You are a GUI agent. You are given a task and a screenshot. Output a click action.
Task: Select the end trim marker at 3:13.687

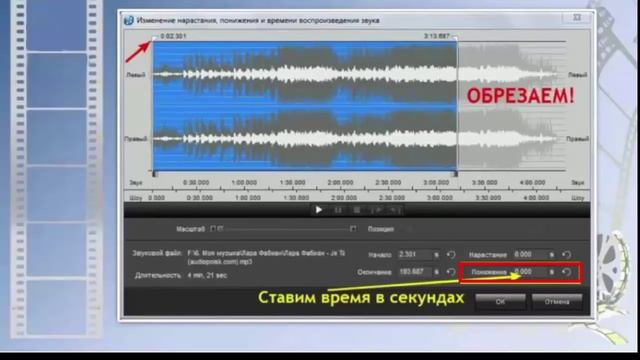[456, 38]
